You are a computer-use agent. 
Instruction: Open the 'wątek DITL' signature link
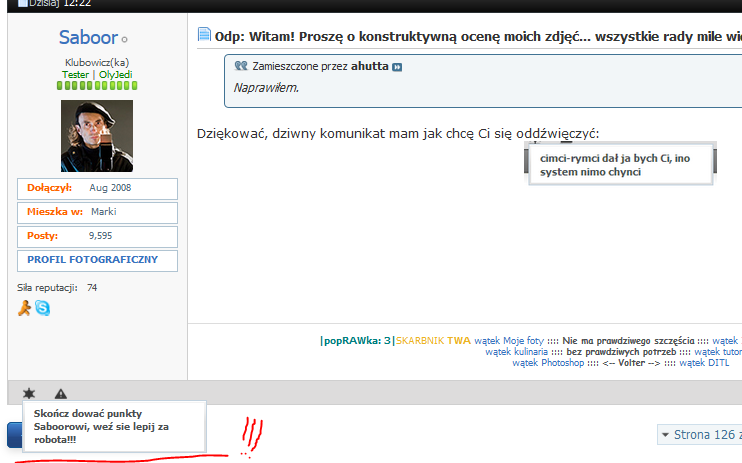[x=704, y=363]
